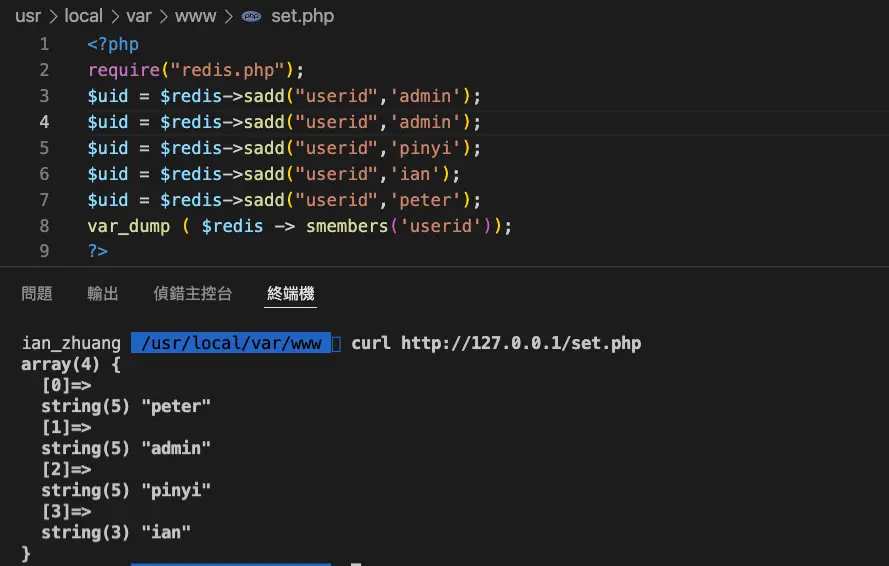889x566 pixels.
Task: Click the PHP file icon in the breadcrumb
Action: coord(252,16)
